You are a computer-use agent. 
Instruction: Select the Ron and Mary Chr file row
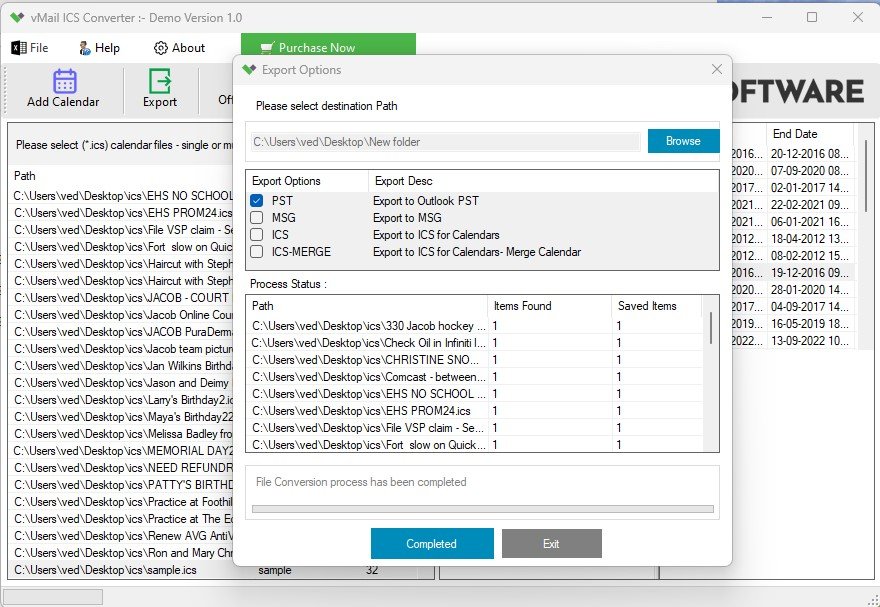tap(121, 553)
